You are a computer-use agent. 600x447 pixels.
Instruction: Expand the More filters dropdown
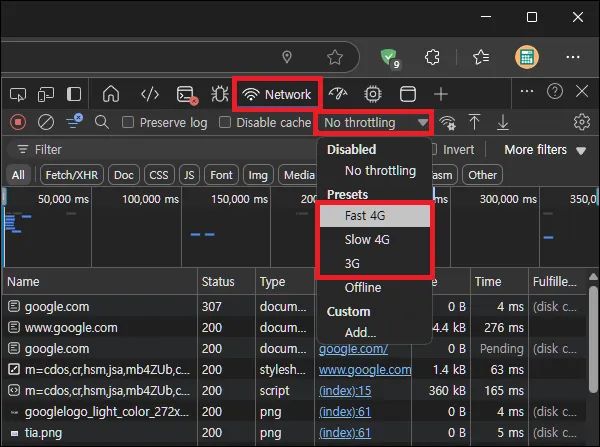pos(545,150)
